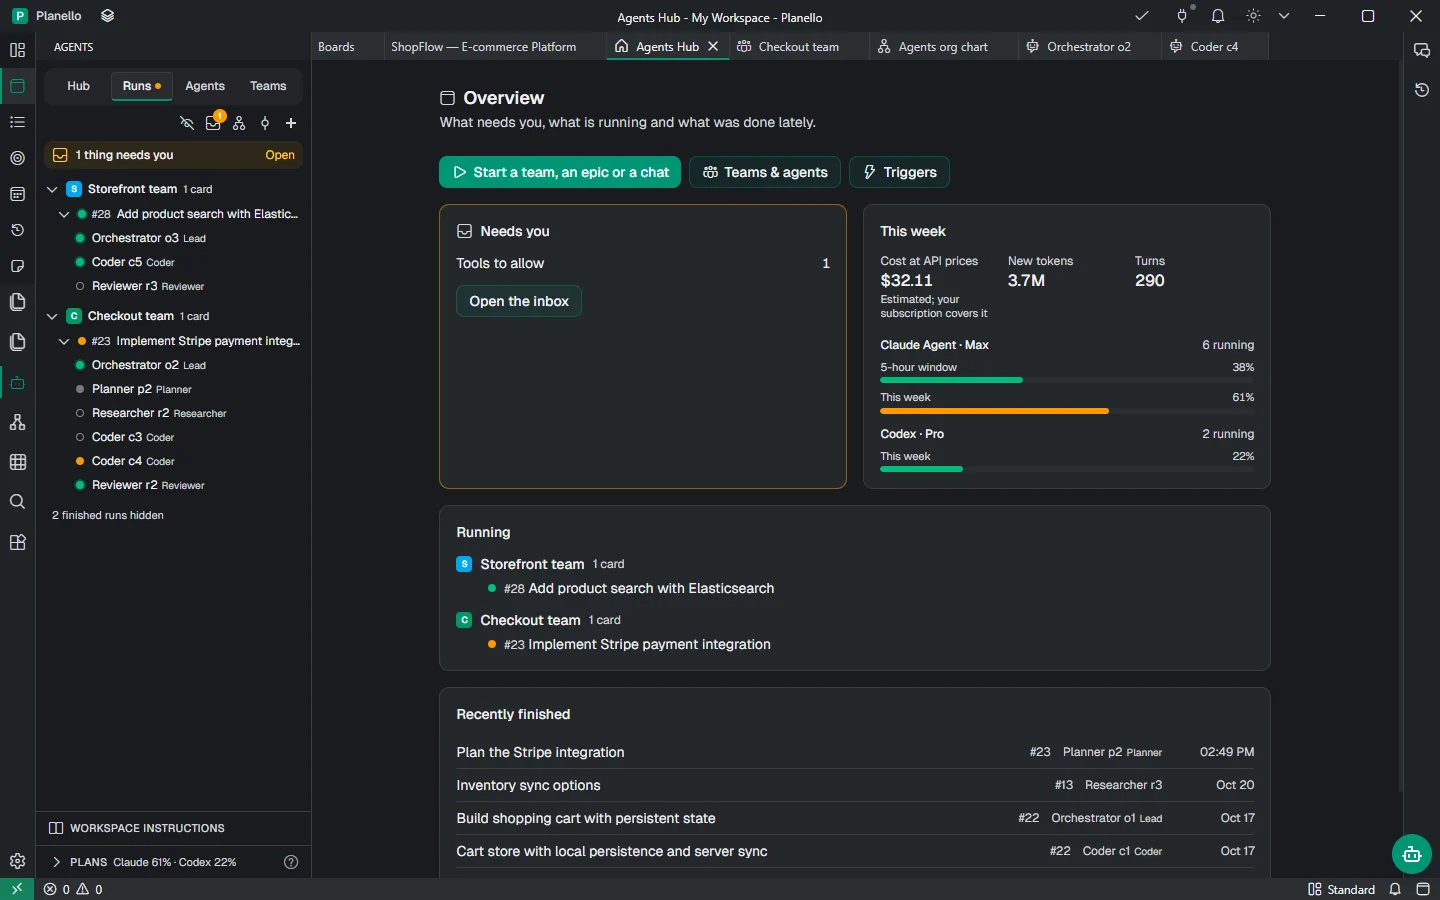Switch to the Teams tab in the Agents panel
Image resolution: width=1440 pixels, height=900 pixels.
click(x=268, y=86)
